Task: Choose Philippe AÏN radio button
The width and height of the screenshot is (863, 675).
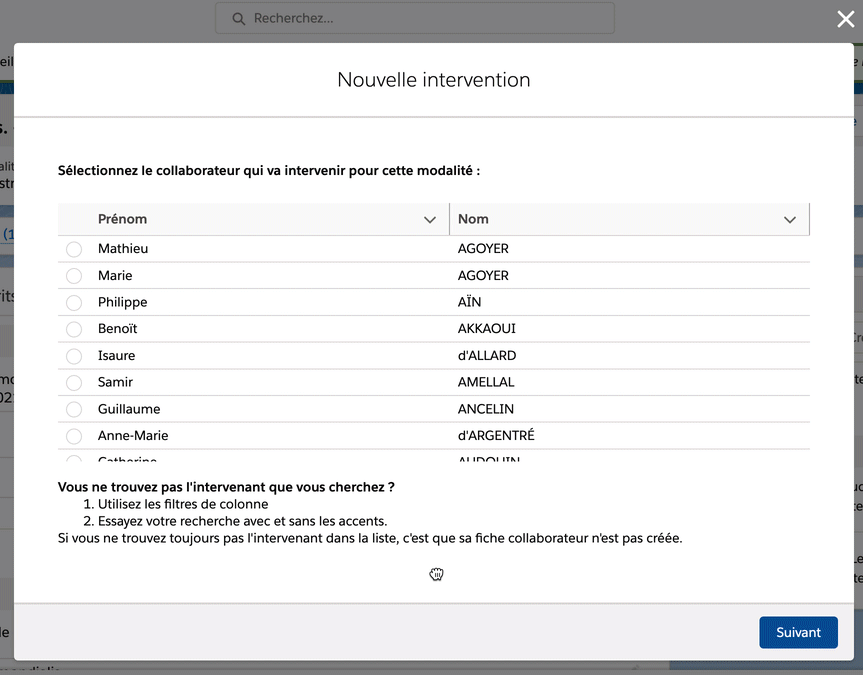Action: pyautogui.click(x=74, y=303)
